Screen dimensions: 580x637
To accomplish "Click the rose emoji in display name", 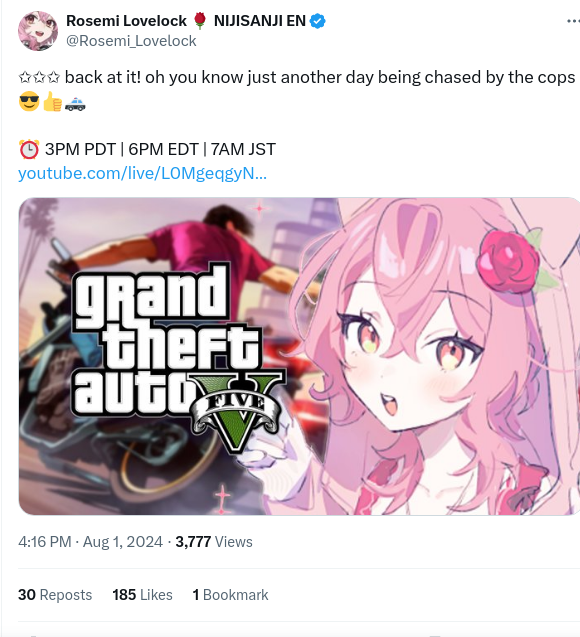I will click(200, 21).
